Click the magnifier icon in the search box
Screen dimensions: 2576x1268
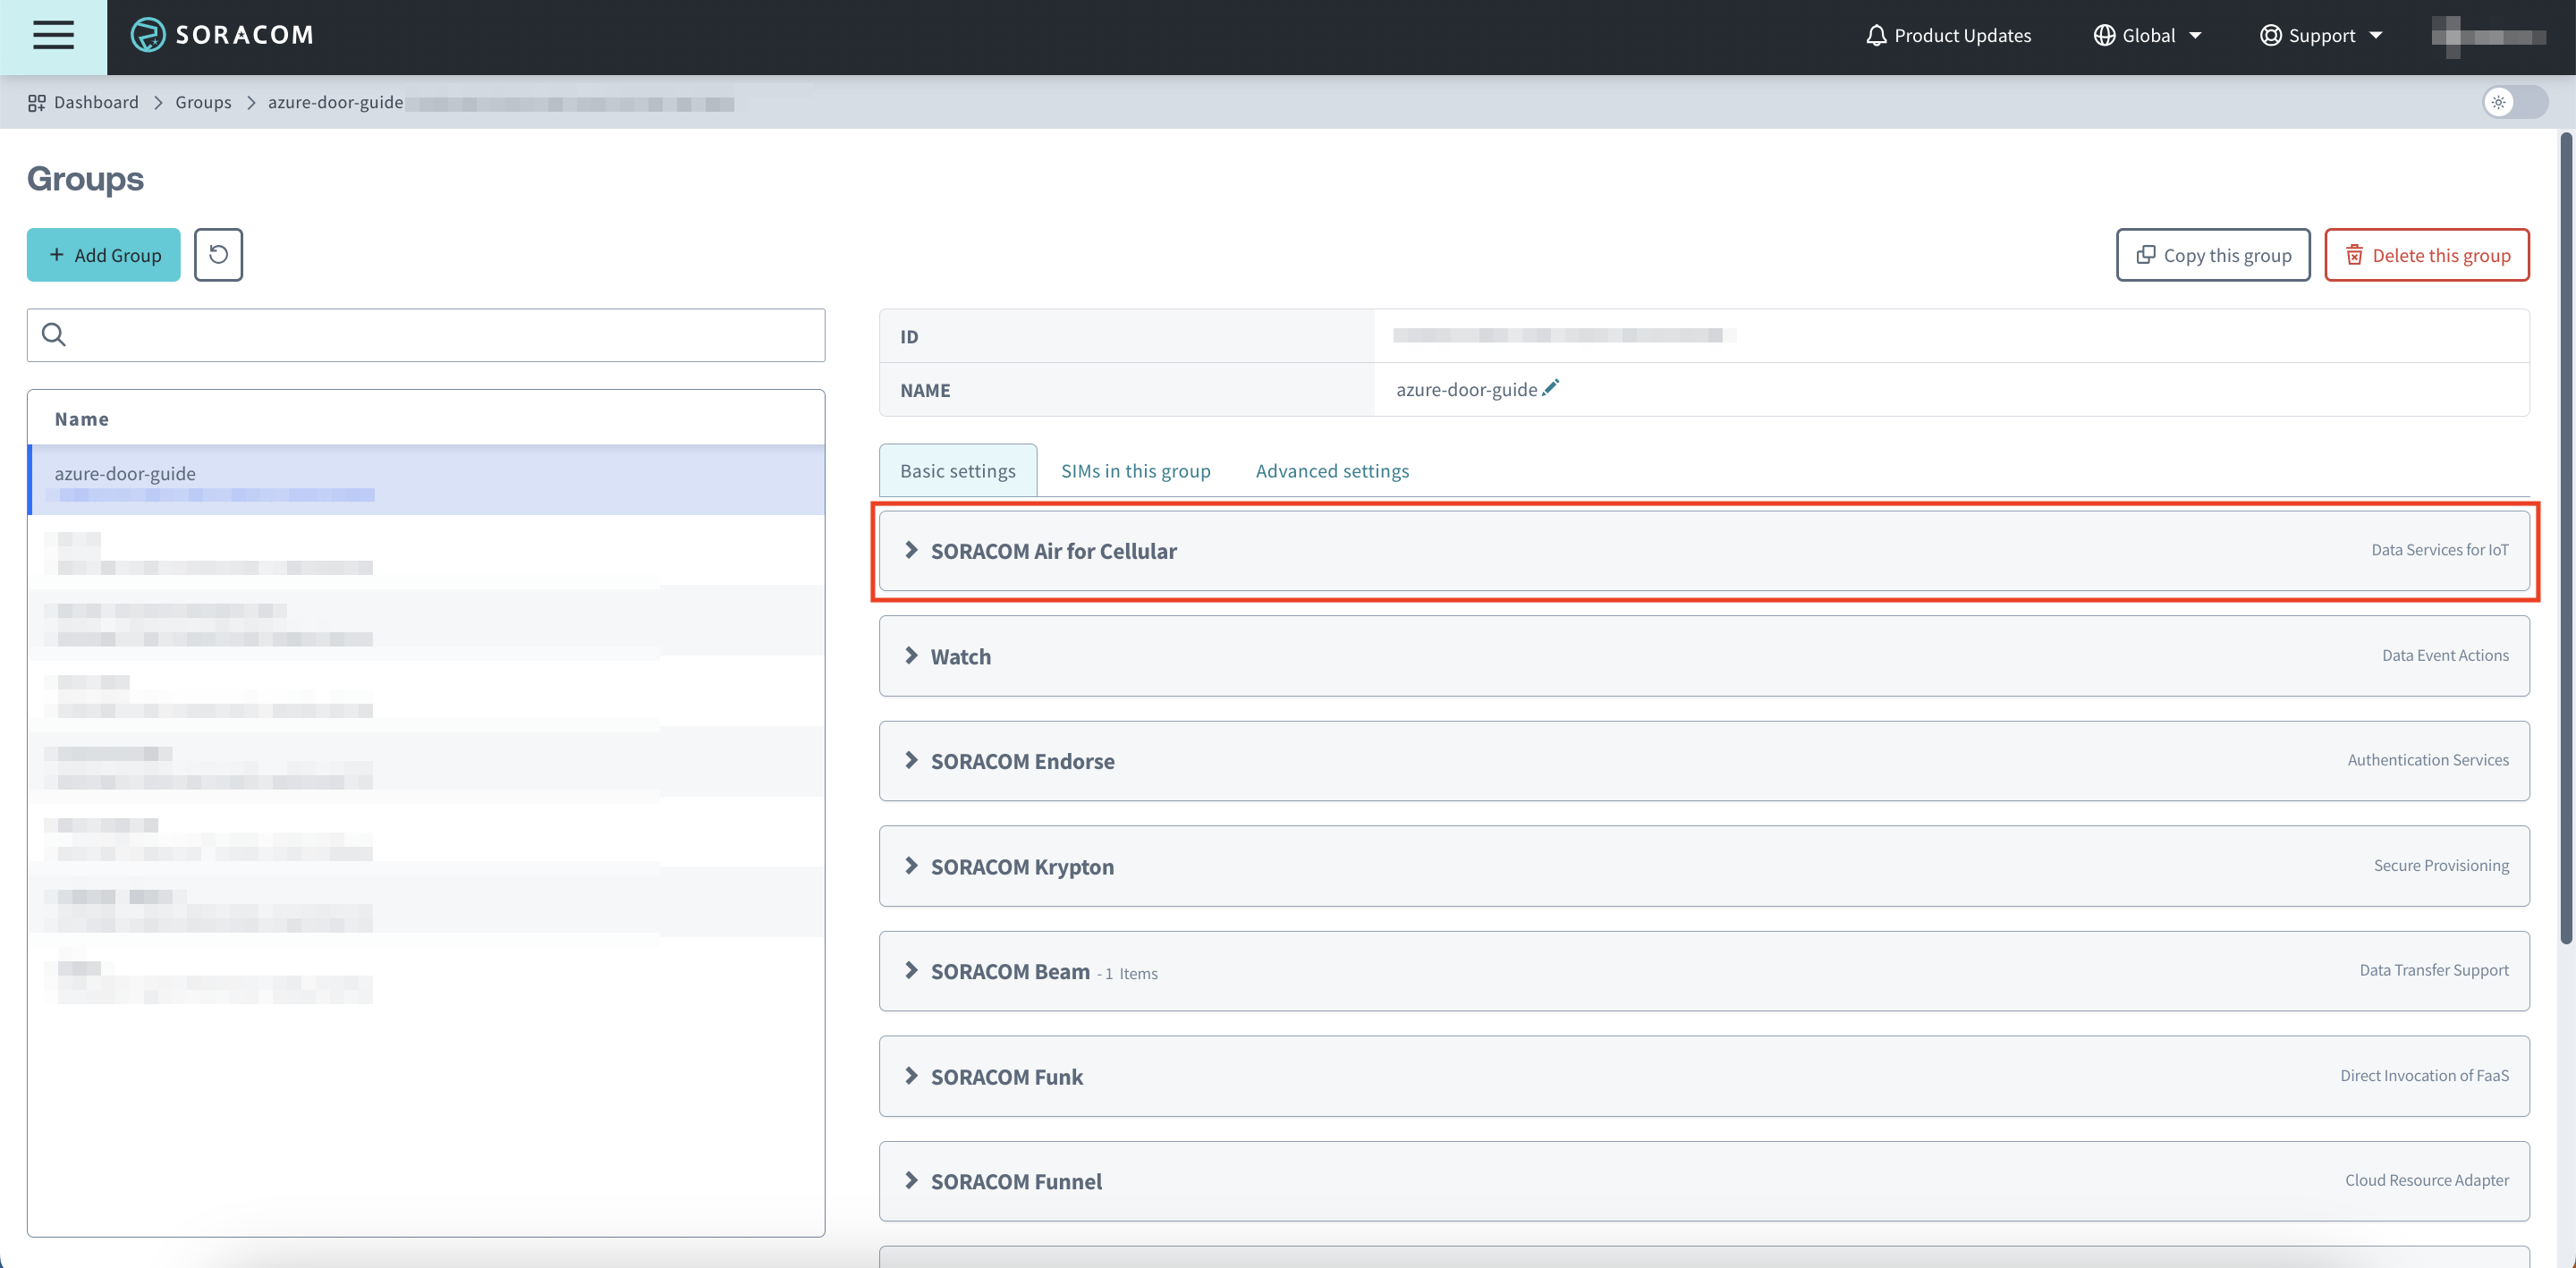pyautogui.click(x=54, y=335)
